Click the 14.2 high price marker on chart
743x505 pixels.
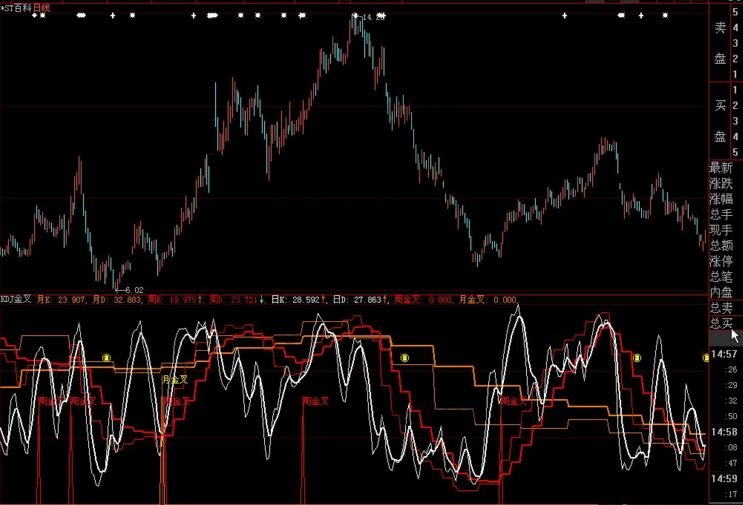click(x=371, y=17)
